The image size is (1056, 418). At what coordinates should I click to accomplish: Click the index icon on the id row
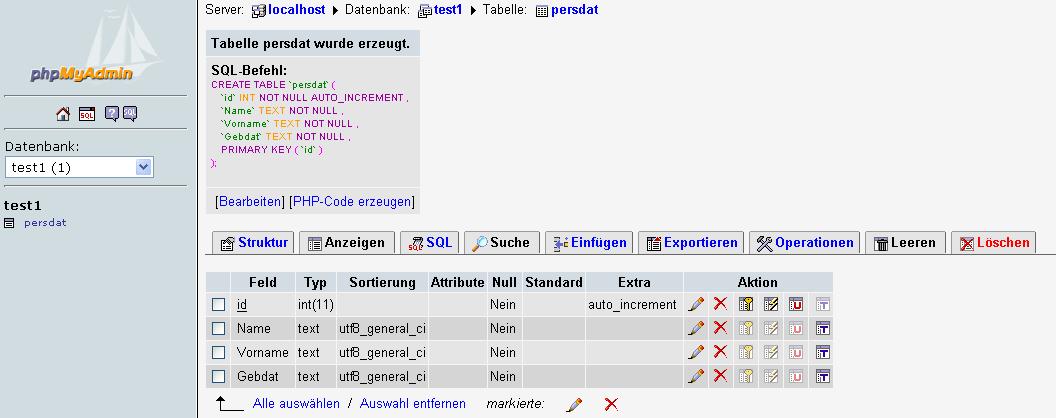(771, 304)
